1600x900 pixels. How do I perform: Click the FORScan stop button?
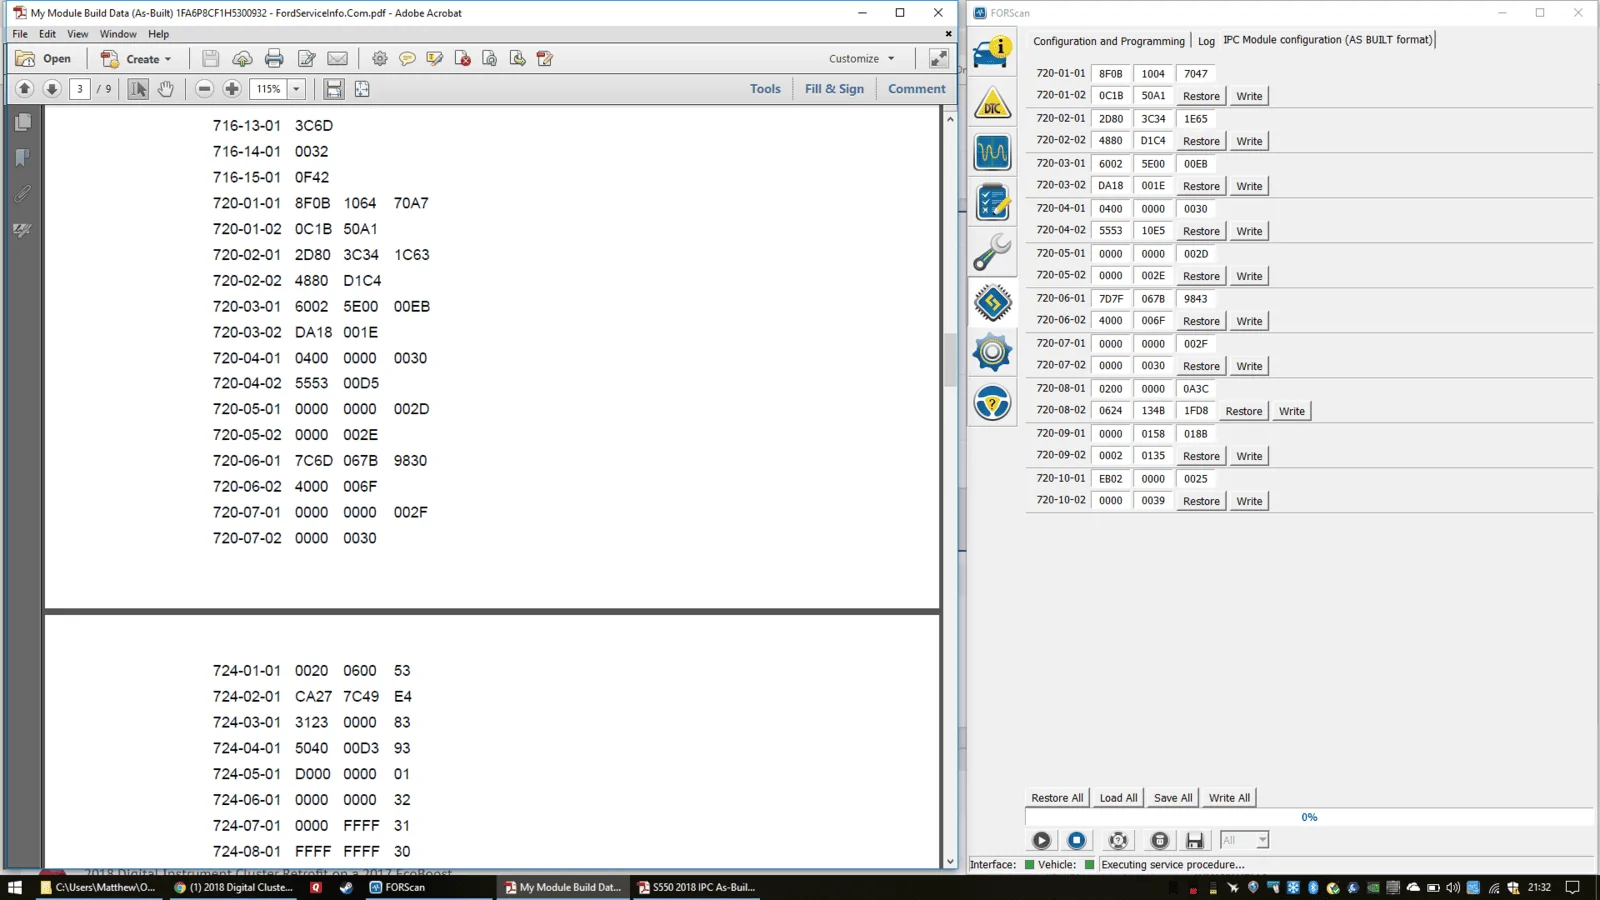1077,840
